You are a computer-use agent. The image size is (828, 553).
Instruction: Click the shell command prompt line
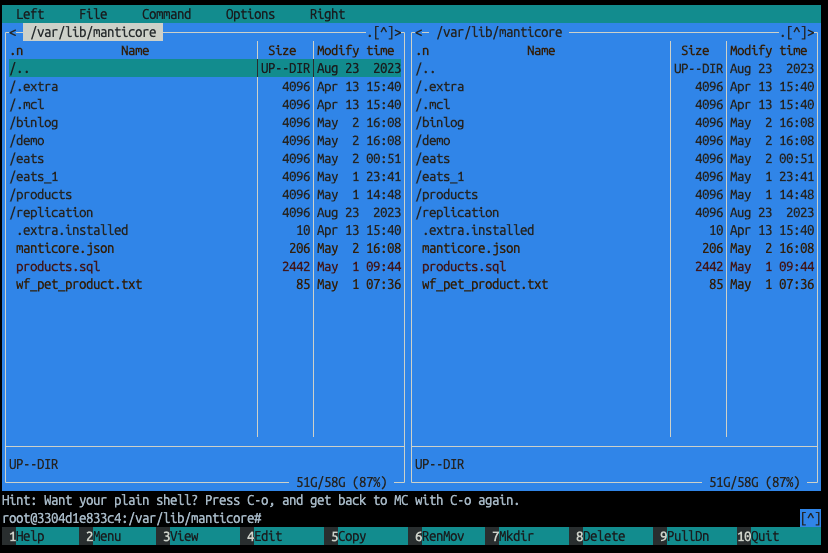[400, 518]
